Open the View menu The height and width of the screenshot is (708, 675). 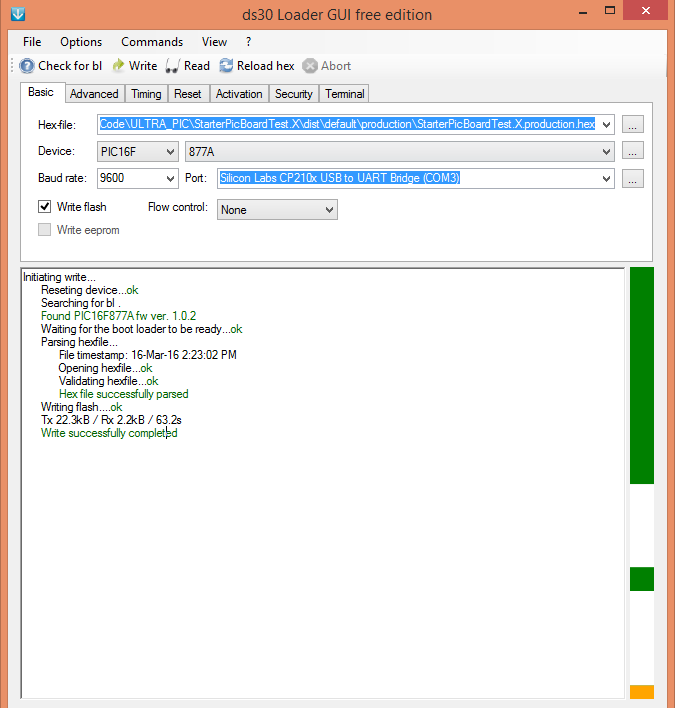[214, 42]
